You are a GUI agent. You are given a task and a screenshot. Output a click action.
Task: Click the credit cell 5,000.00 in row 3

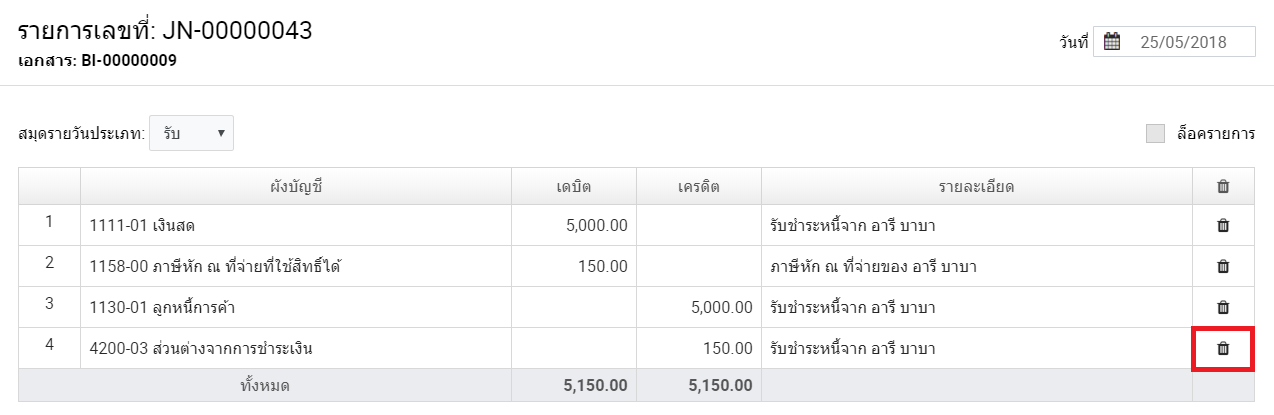pos(699,308)
